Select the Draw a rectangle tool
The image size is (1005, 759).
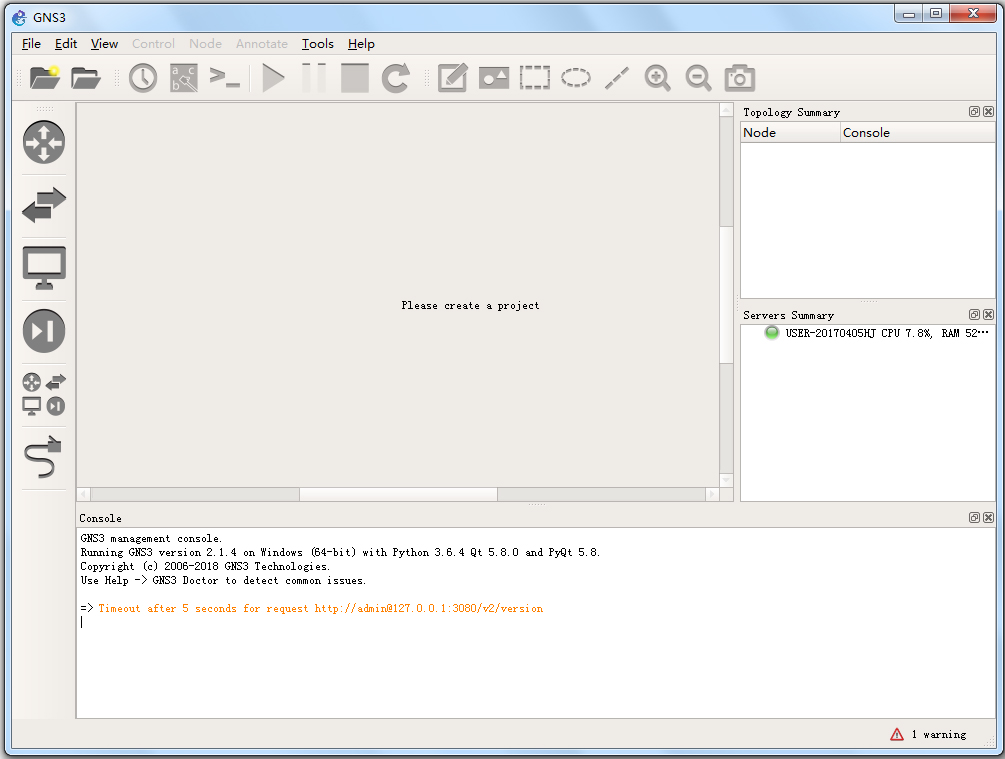535,78
